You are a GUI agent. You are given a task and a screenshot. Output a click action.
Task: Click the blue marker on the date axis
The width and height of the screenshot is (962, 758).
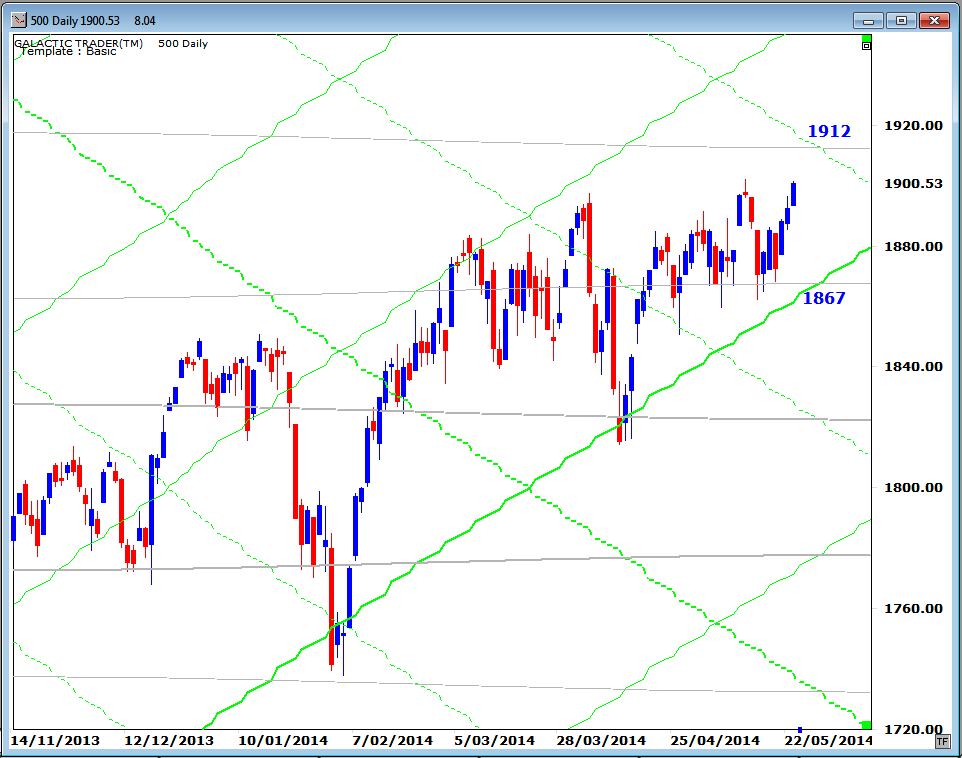[x=800, y=729]
